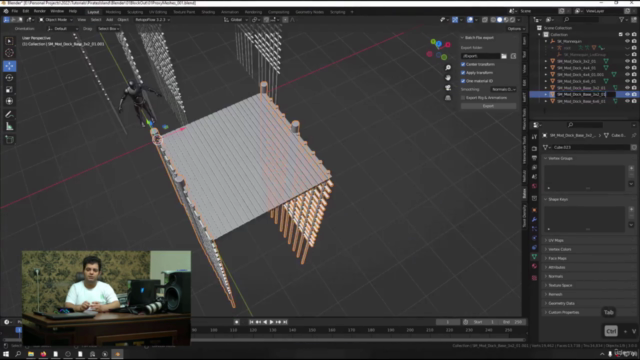
Task: Open Material properties tab
Action: 534,266
